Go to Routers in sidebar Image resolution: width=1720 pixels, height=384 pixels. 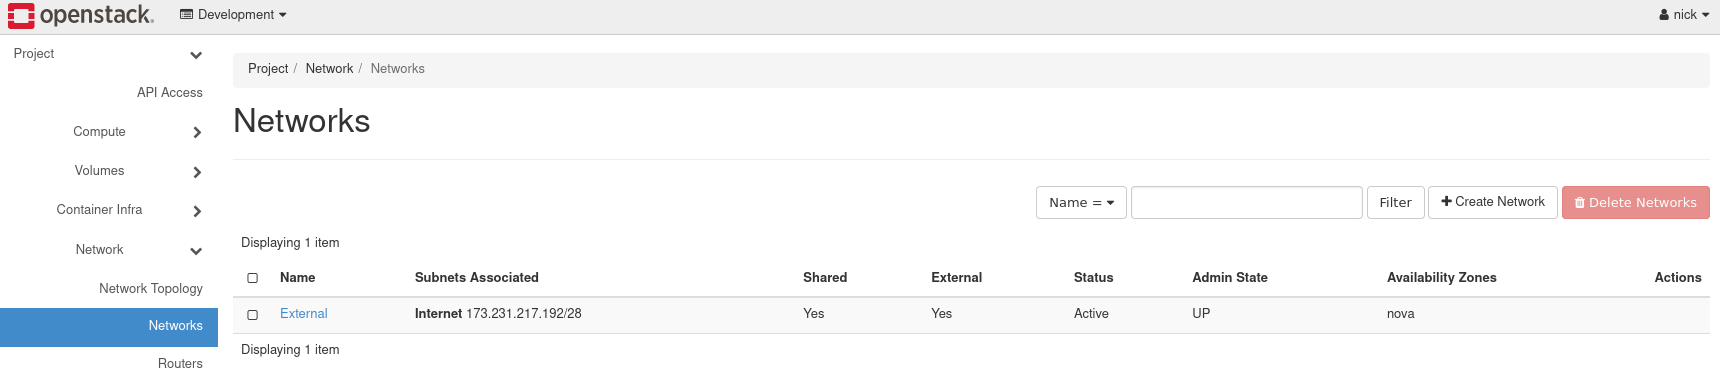(180, 364)
